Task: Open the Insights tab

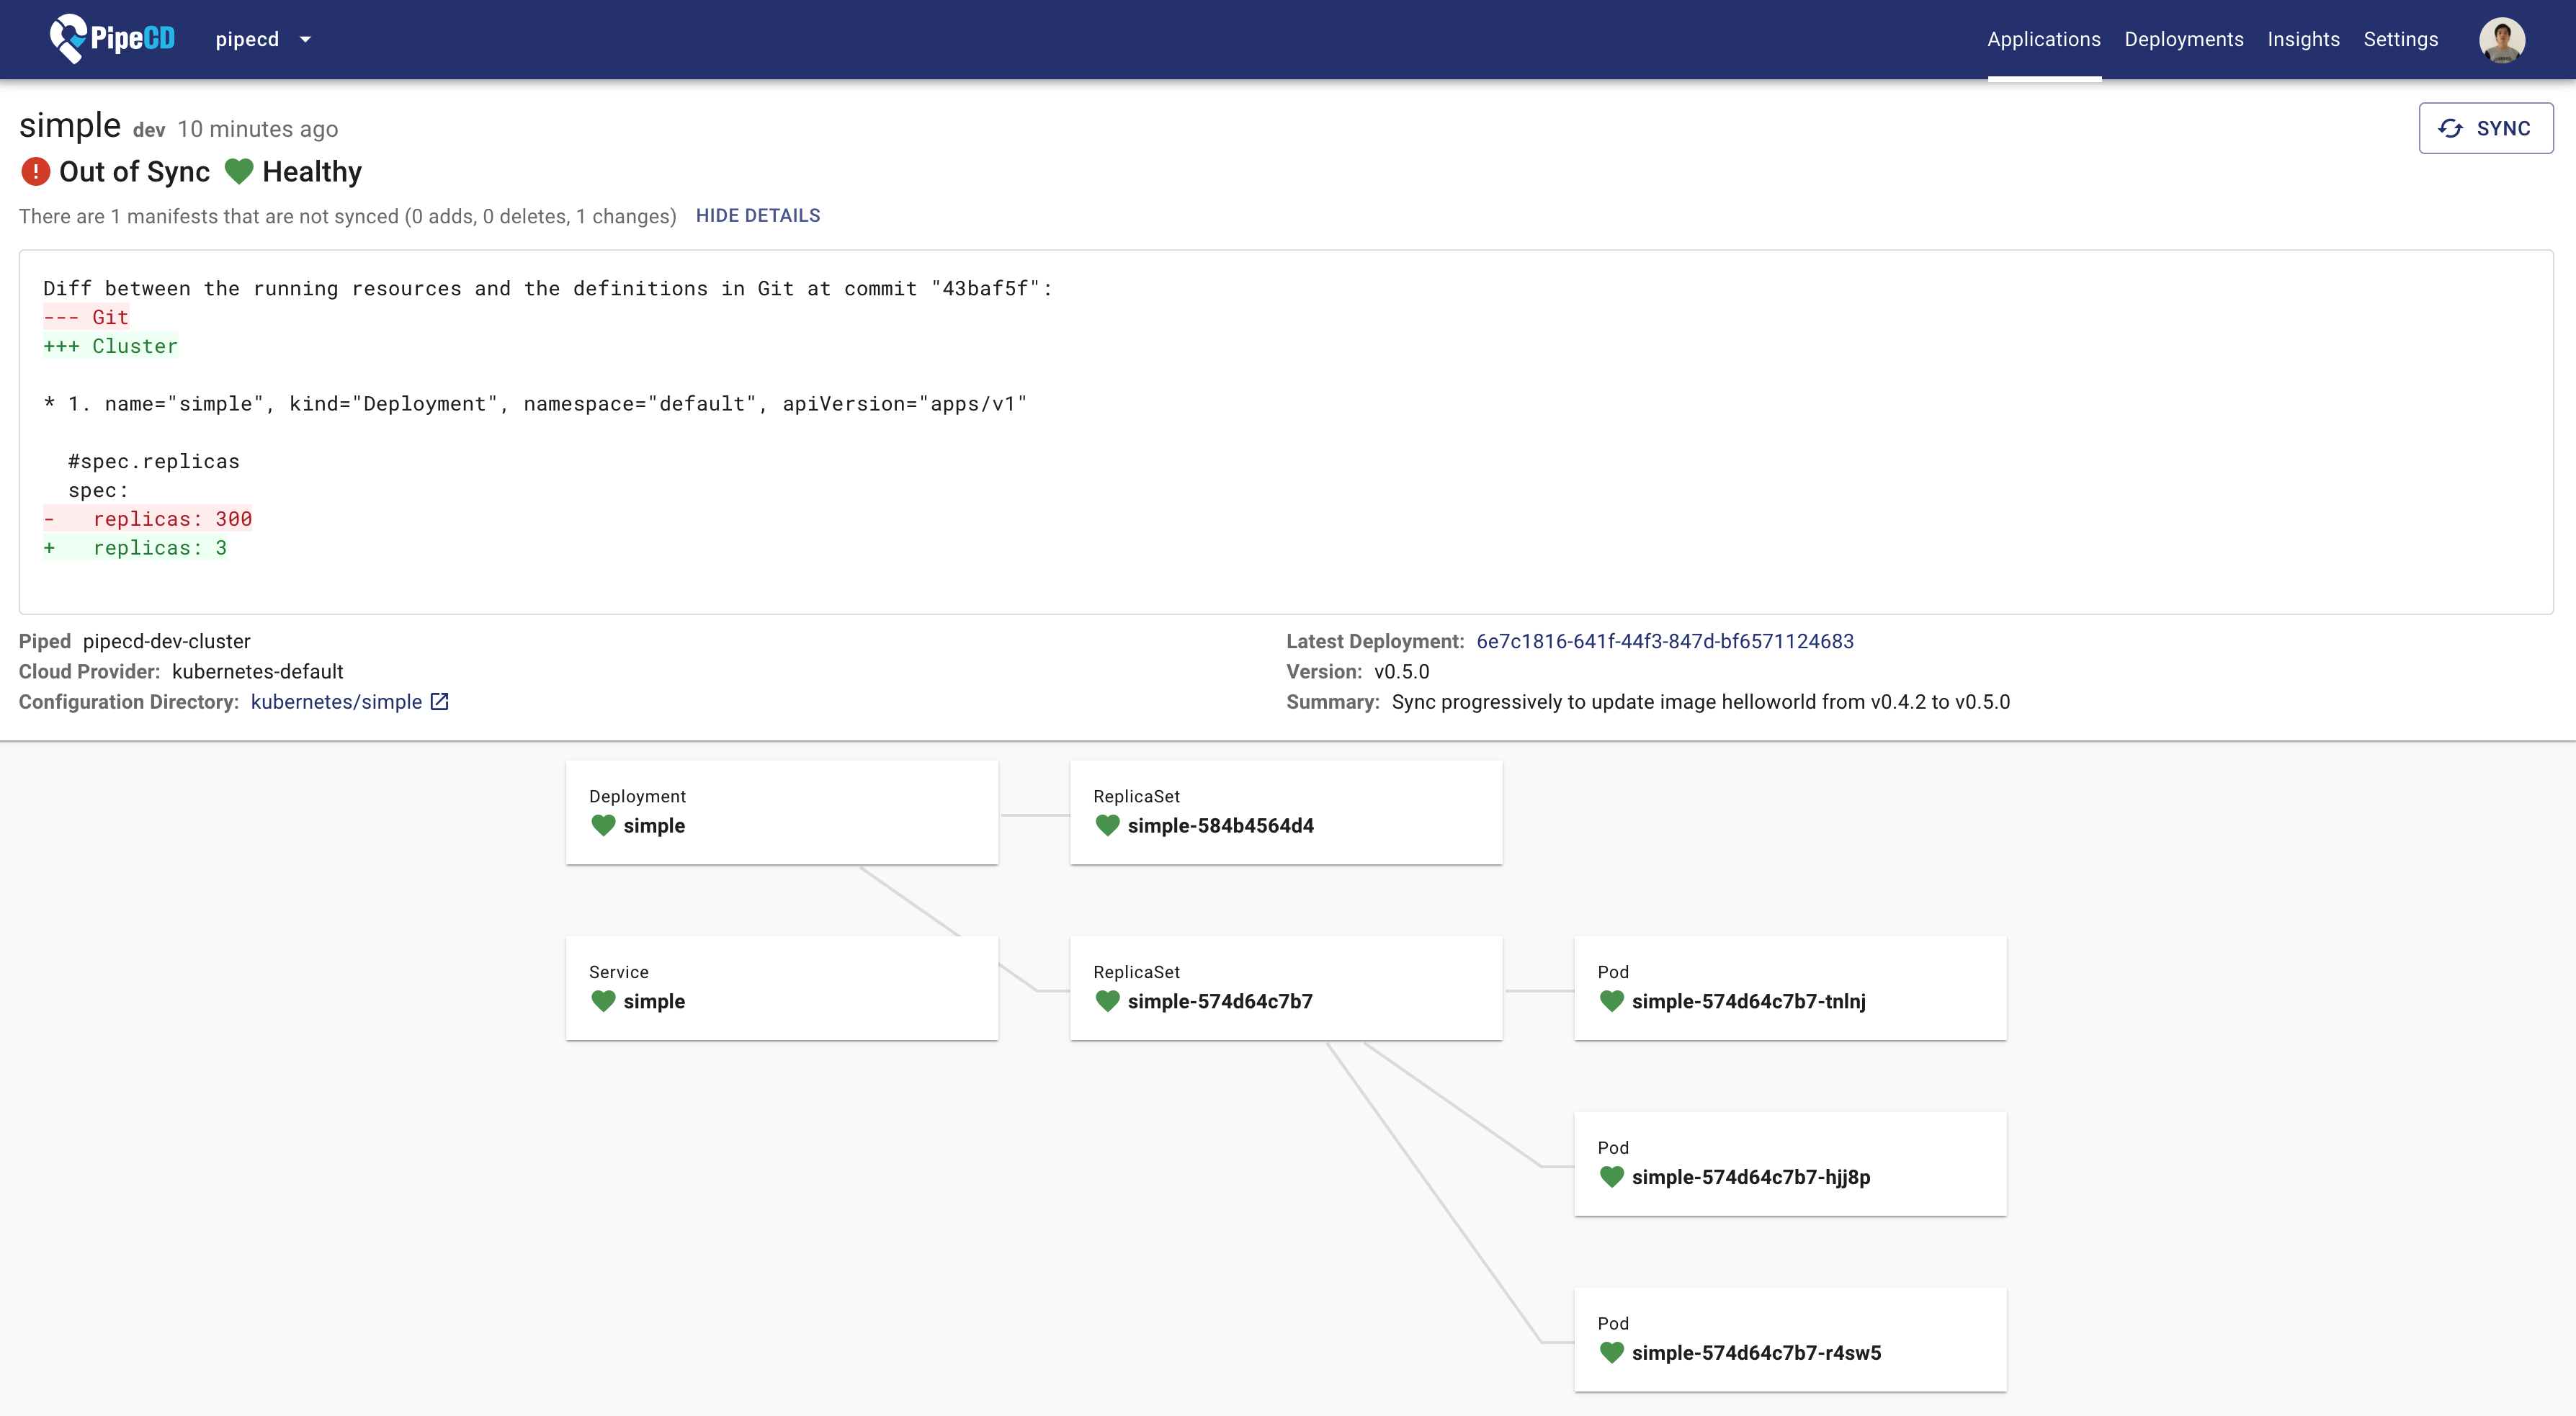Action: click(x=2302, y=40)
